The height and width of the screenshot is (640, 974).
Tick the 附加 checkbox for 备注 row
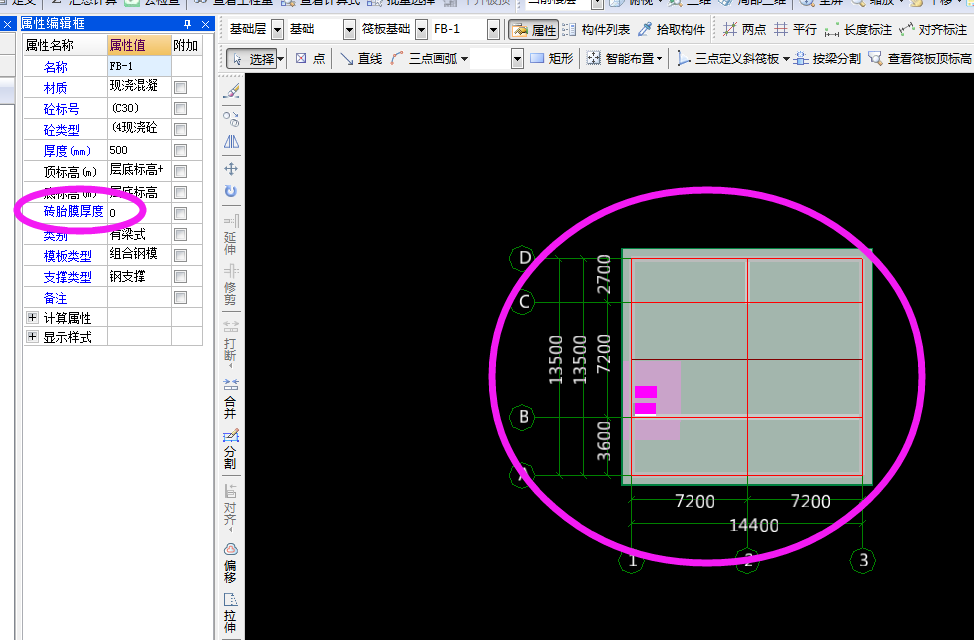point(181,298)
